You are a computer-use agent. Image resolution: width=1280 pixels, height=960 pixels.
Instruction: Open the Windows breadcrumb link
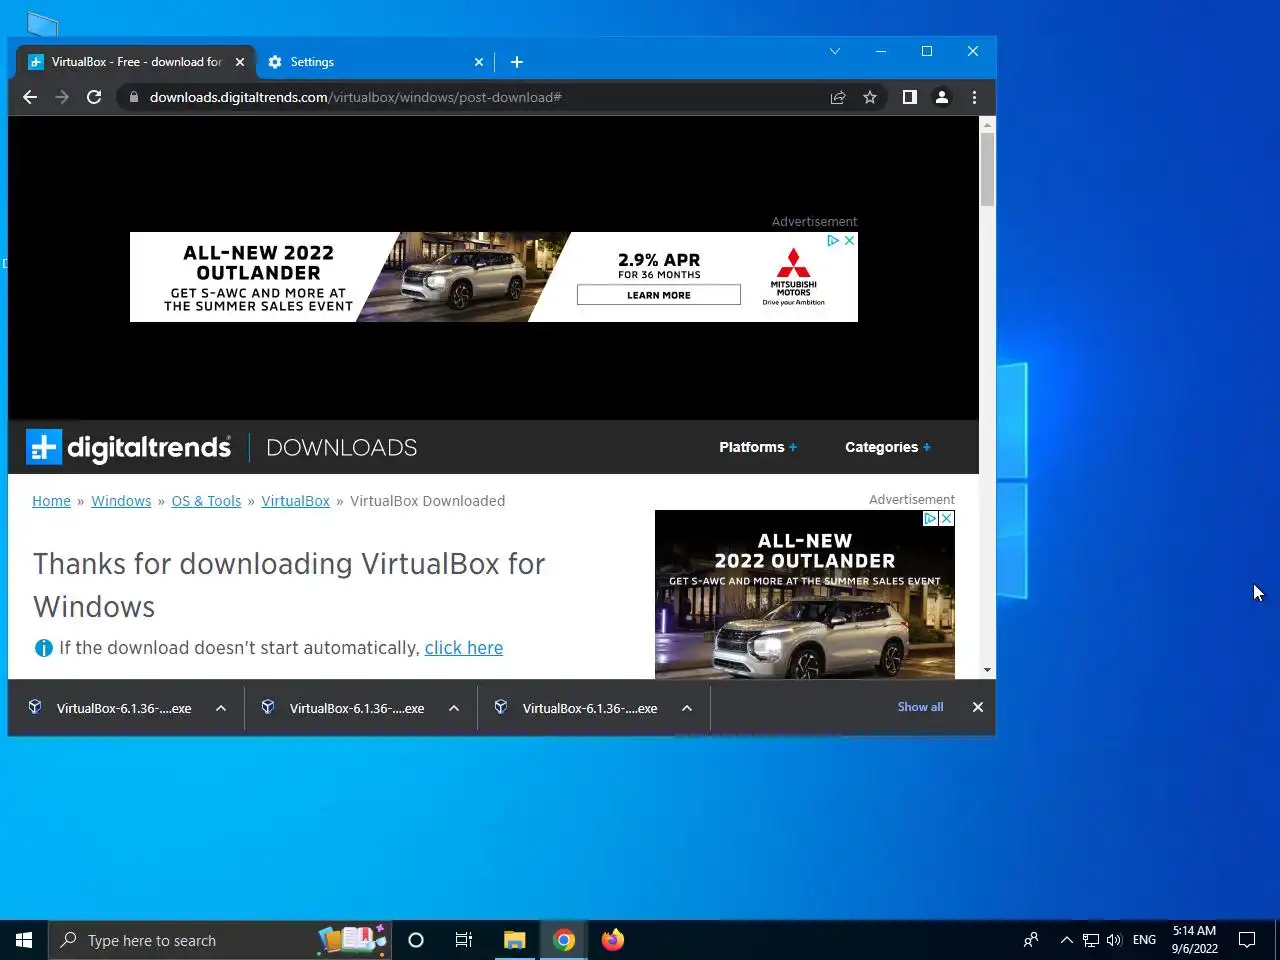pyautogui.click(x=121, y=501)
